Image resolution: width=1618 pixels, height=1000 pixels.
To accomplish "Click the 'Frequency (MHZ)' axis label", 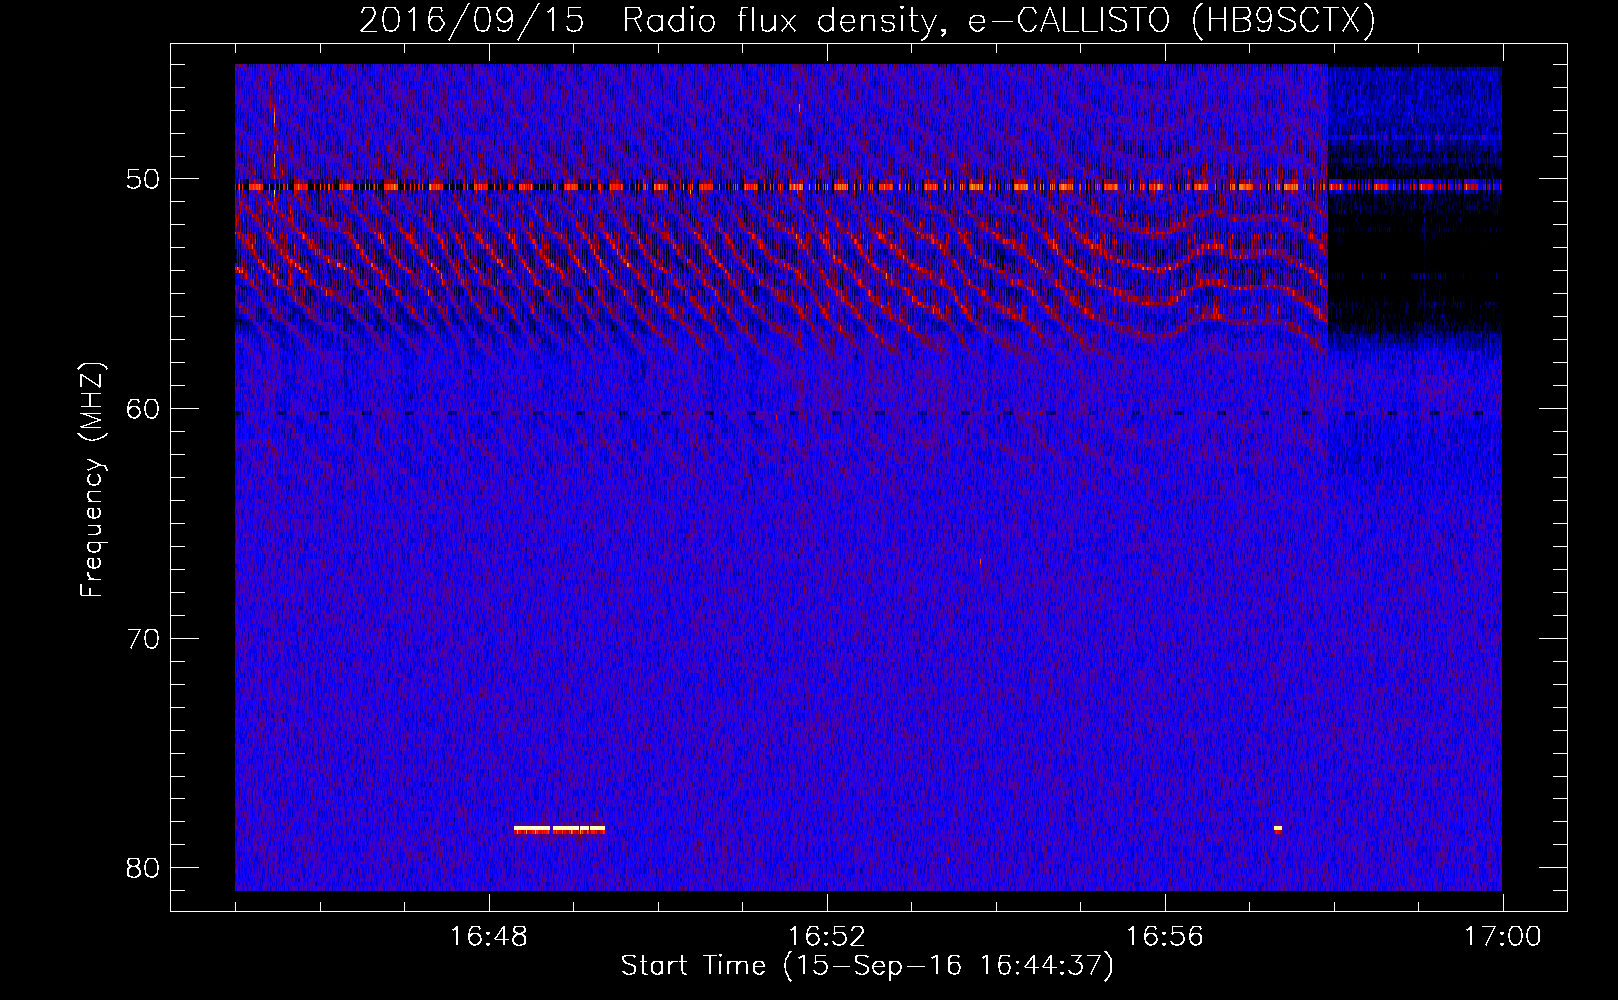I will [92, 480].
